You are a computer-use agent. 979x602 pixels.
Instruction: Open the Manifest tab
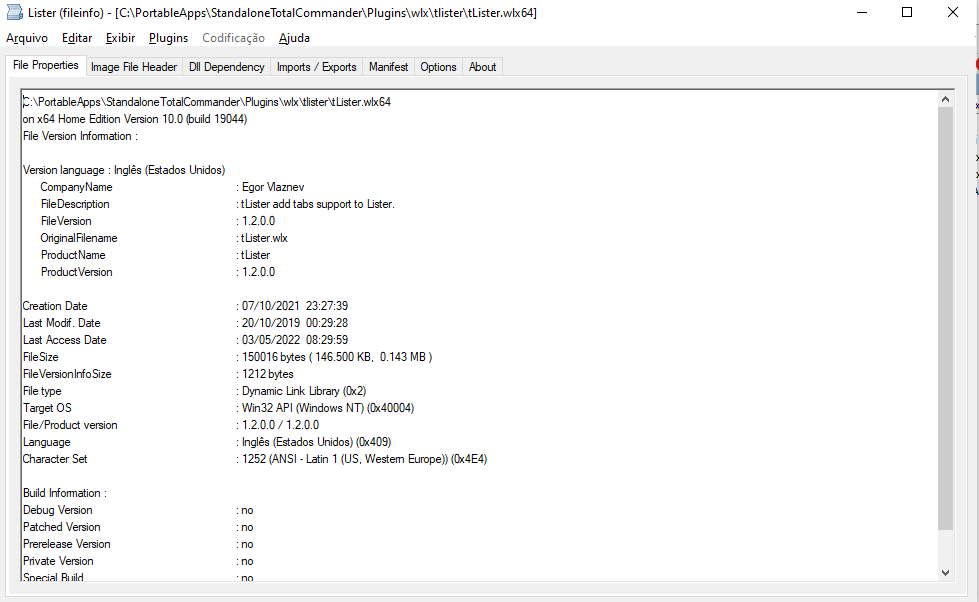point(388,67)
